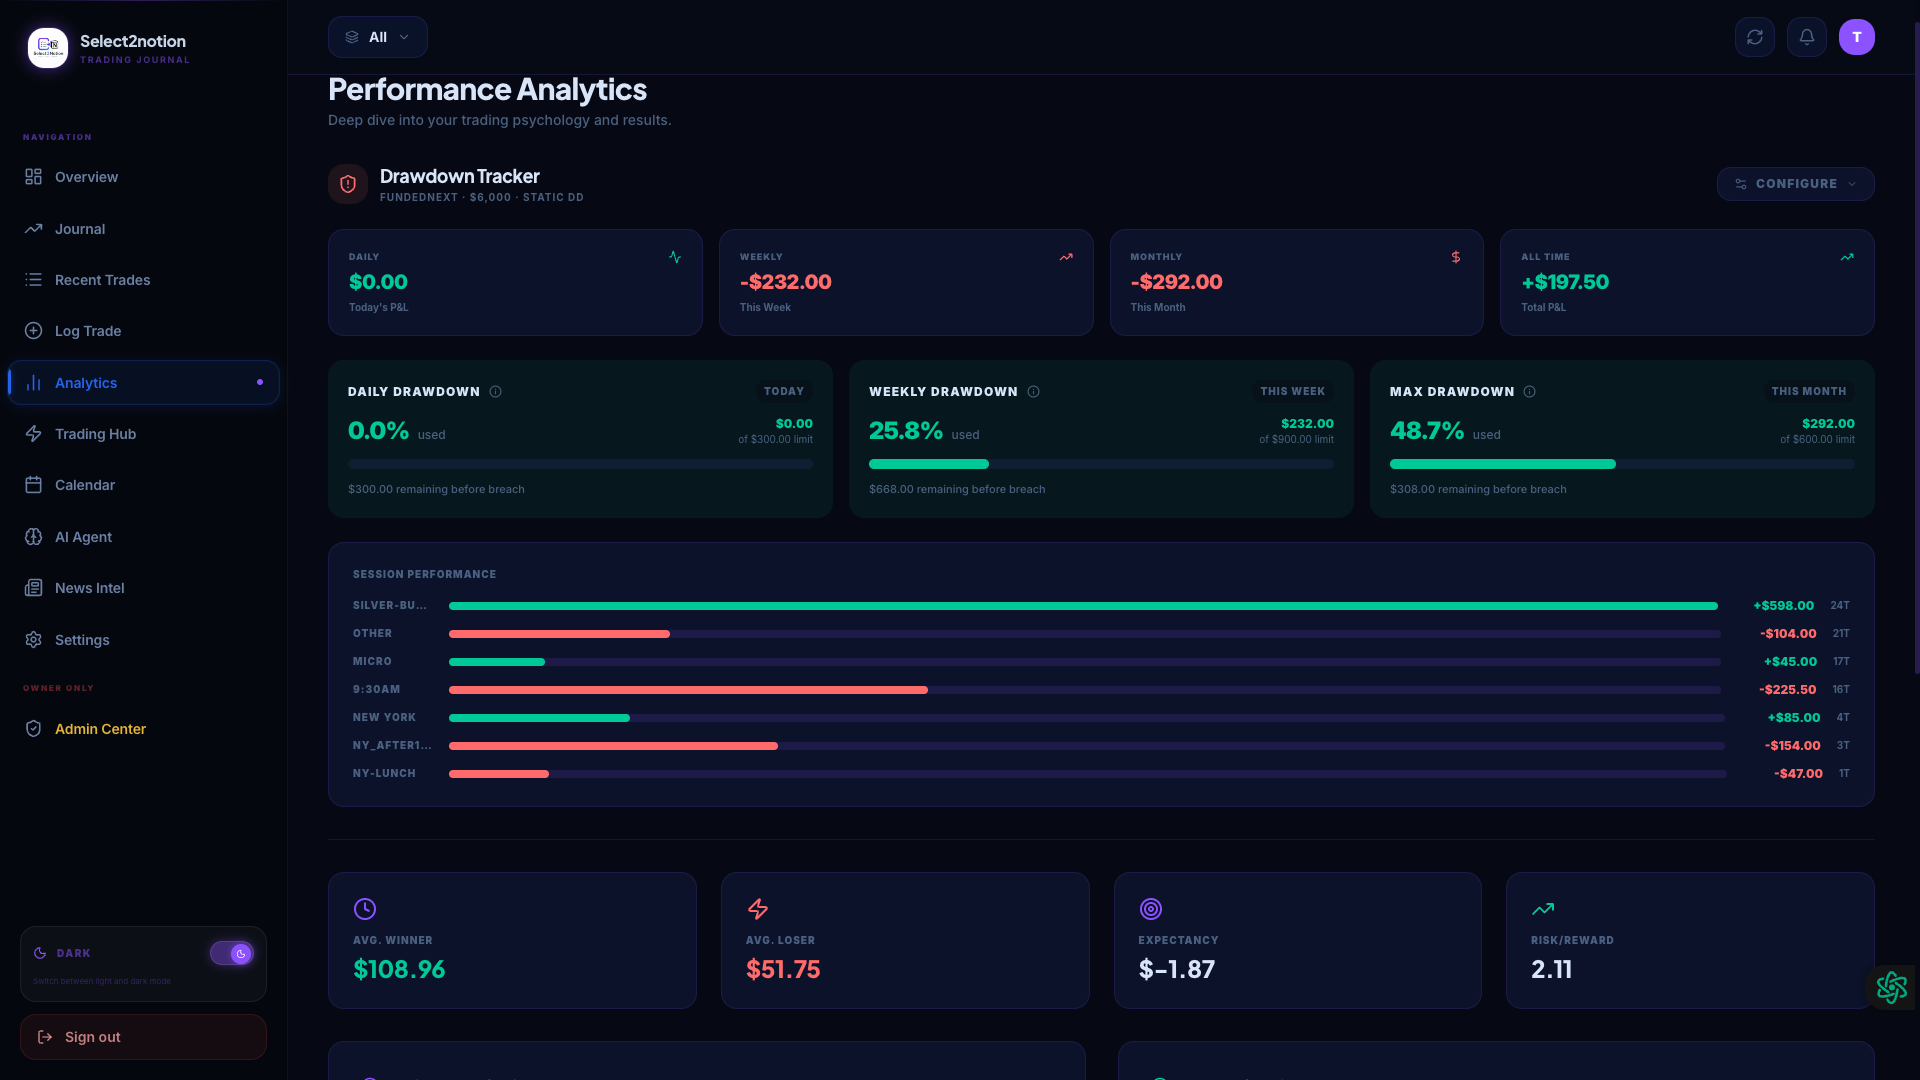Click the AI Agent brain icon
The width and height of the screenshot is (1920, 1080).
coord(33,537)
